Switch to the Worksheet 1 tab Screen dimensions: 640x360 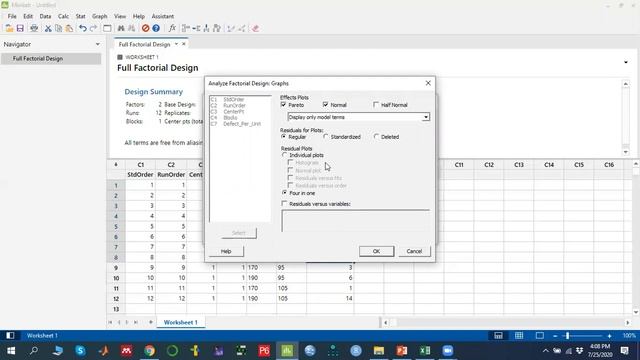tap(180, 322)
